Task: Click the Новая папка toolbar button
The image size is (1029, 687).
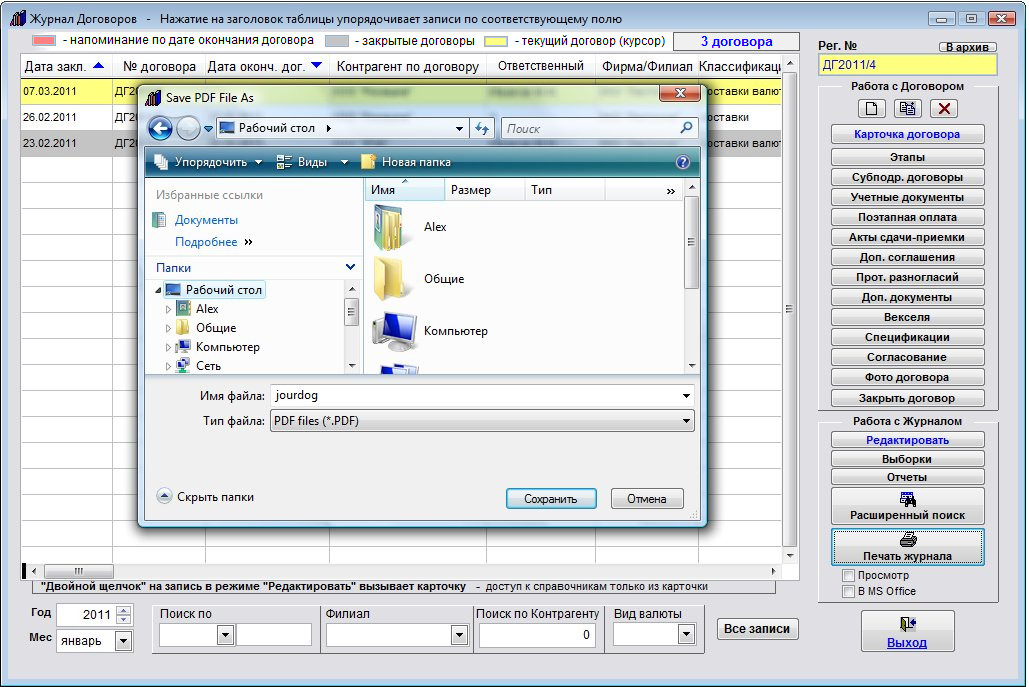Action: click(405, 162)
